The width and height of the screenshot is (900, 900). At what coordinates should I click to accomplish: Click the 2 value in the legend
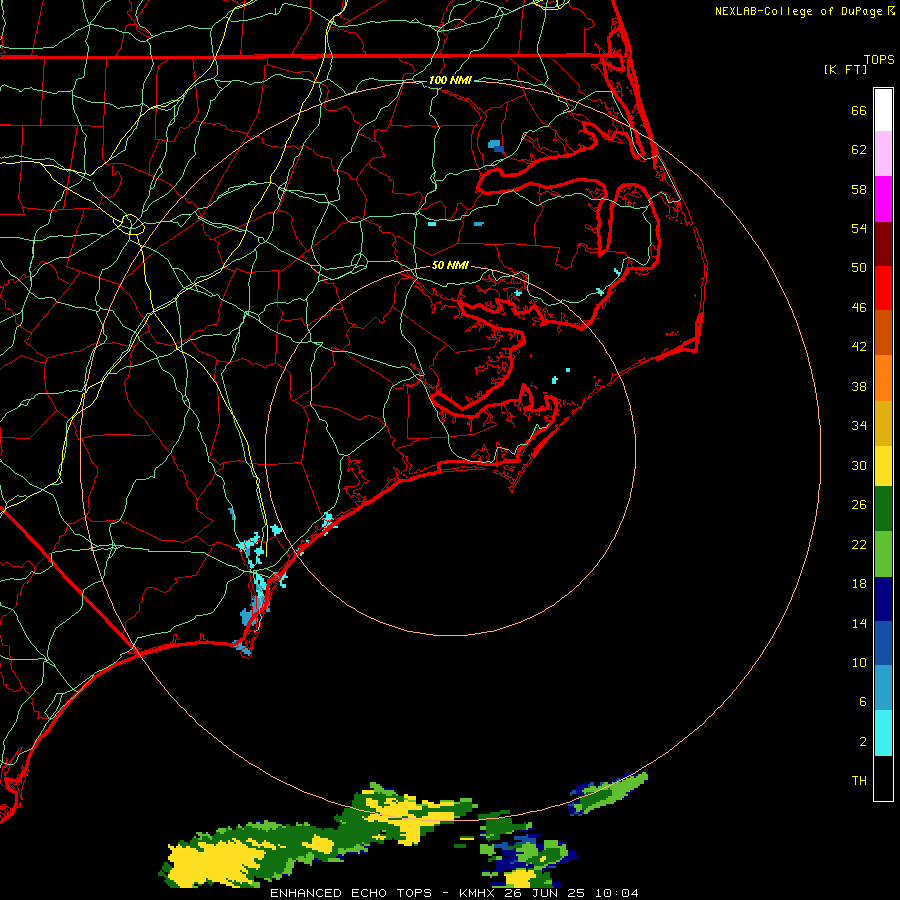(863, 742)
